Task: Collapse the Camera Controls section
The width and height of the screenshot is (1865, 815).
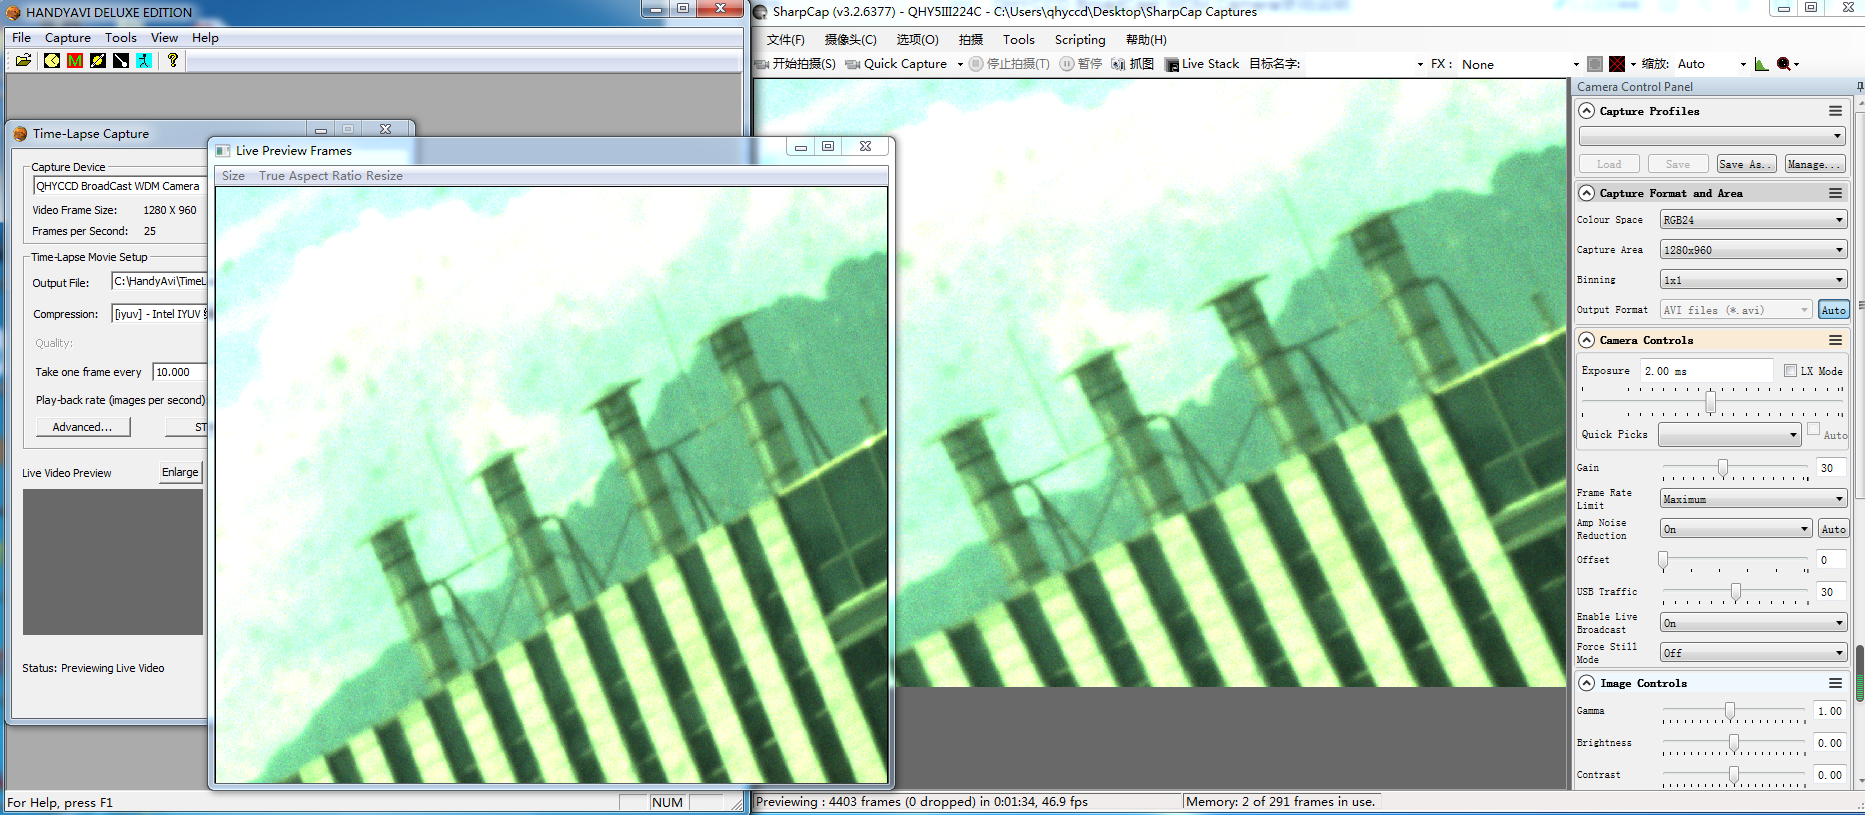Action: (1587, 340)
